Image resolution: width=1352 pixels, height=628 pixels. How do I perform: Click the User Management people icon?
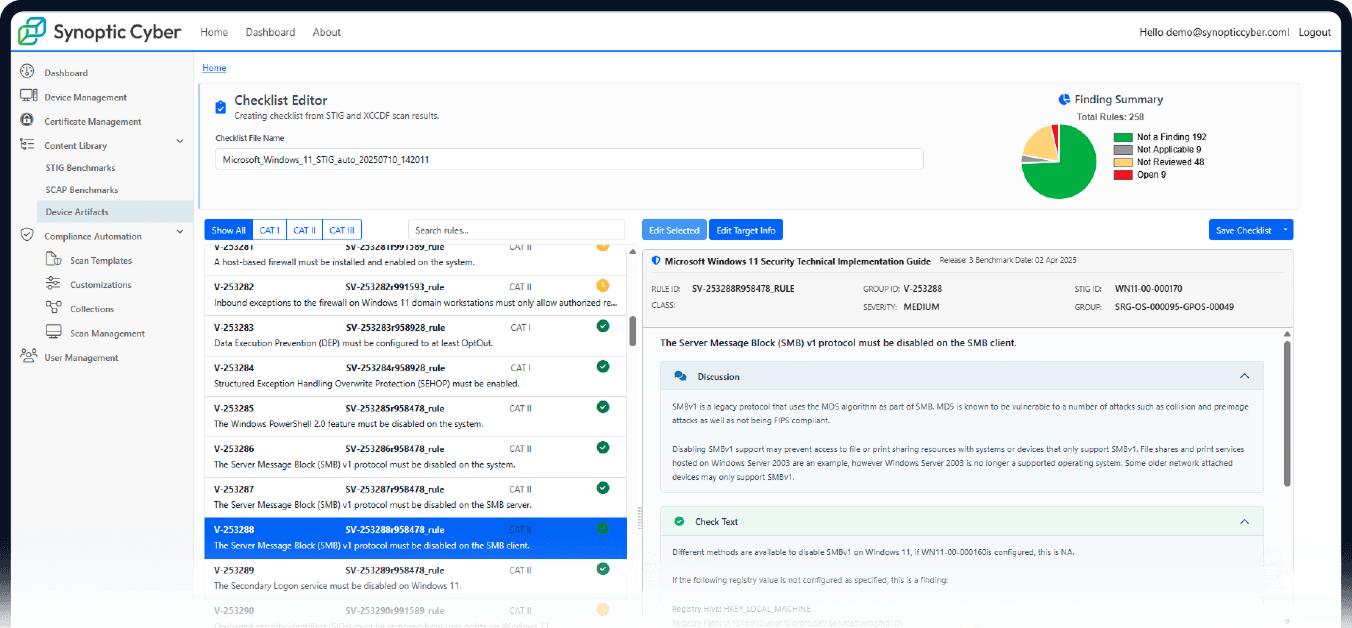point(28,357)
